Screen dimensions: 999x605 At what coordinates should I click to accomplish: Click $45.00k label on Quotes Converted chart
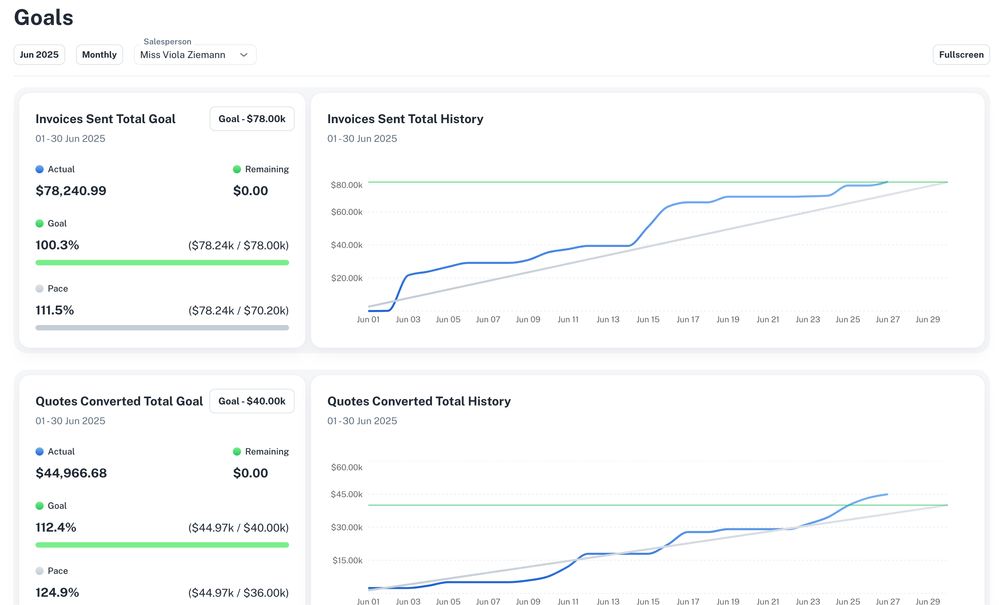point(346,495)
